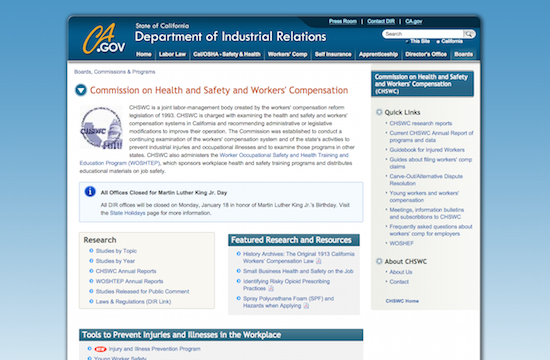Screen dimensions: 550x360
Task: Open History Archives 1913 Compensation Law link
Action: click(299, 258)
